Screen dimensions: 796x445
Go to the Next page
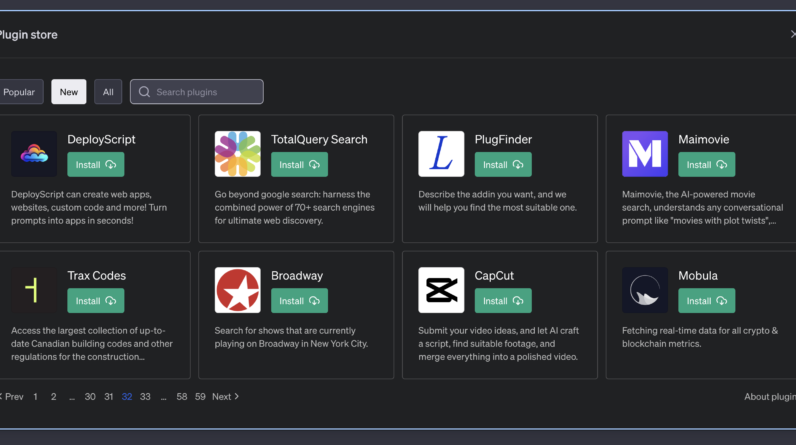225,397
